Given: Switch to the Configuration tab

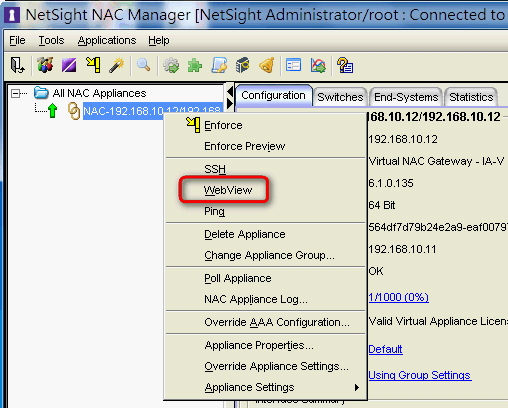Looking at the screenshot, I should coord(273,95).
